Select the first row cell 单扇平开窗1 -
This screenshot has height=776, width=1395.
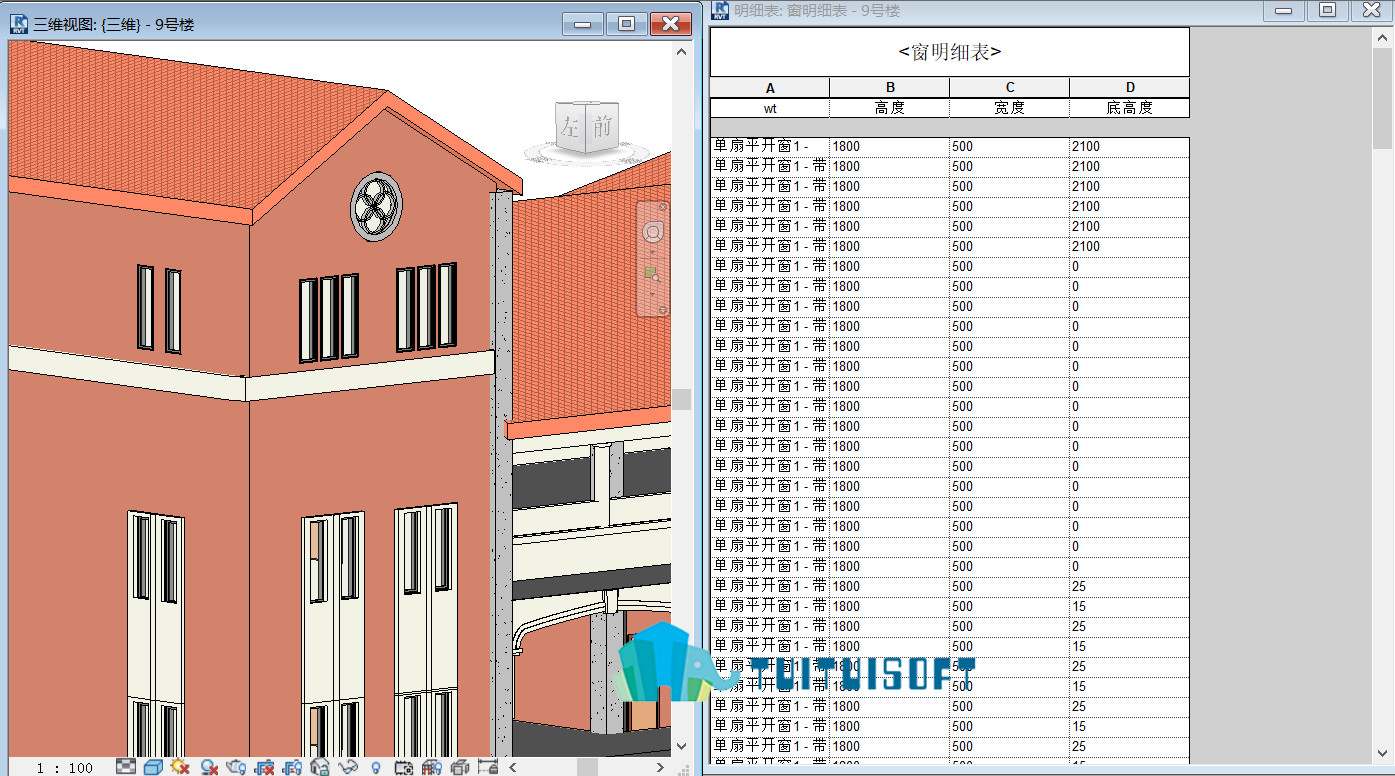coord(770,147)
